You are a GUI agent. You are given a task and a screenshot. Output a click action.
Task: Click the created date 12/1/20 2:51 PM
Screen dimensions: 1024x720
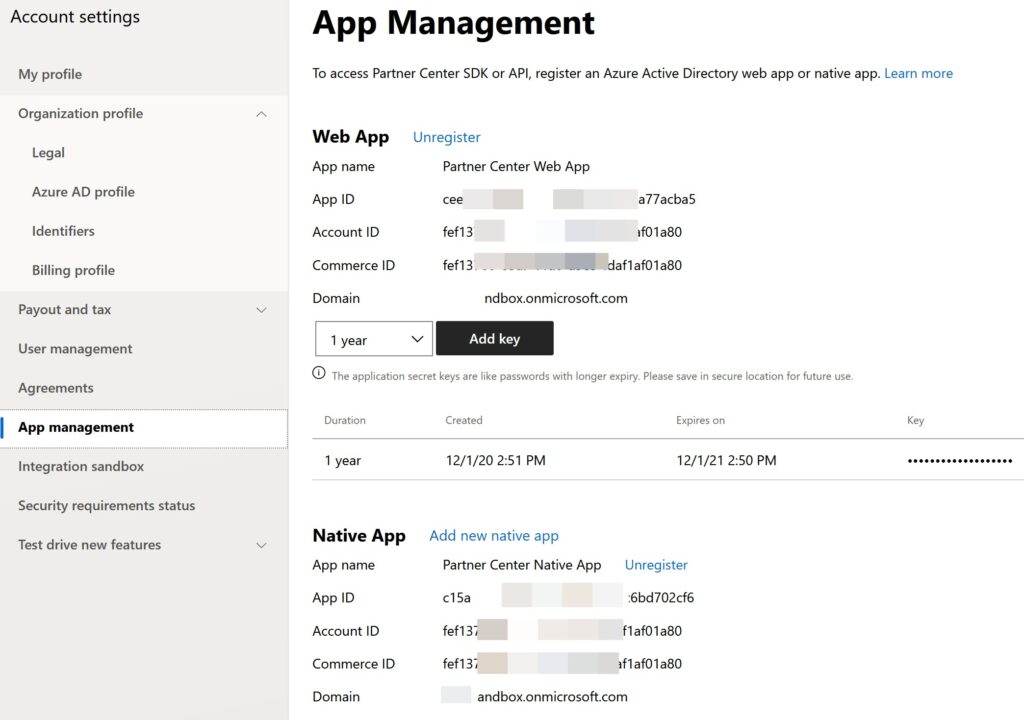(496, 461)
